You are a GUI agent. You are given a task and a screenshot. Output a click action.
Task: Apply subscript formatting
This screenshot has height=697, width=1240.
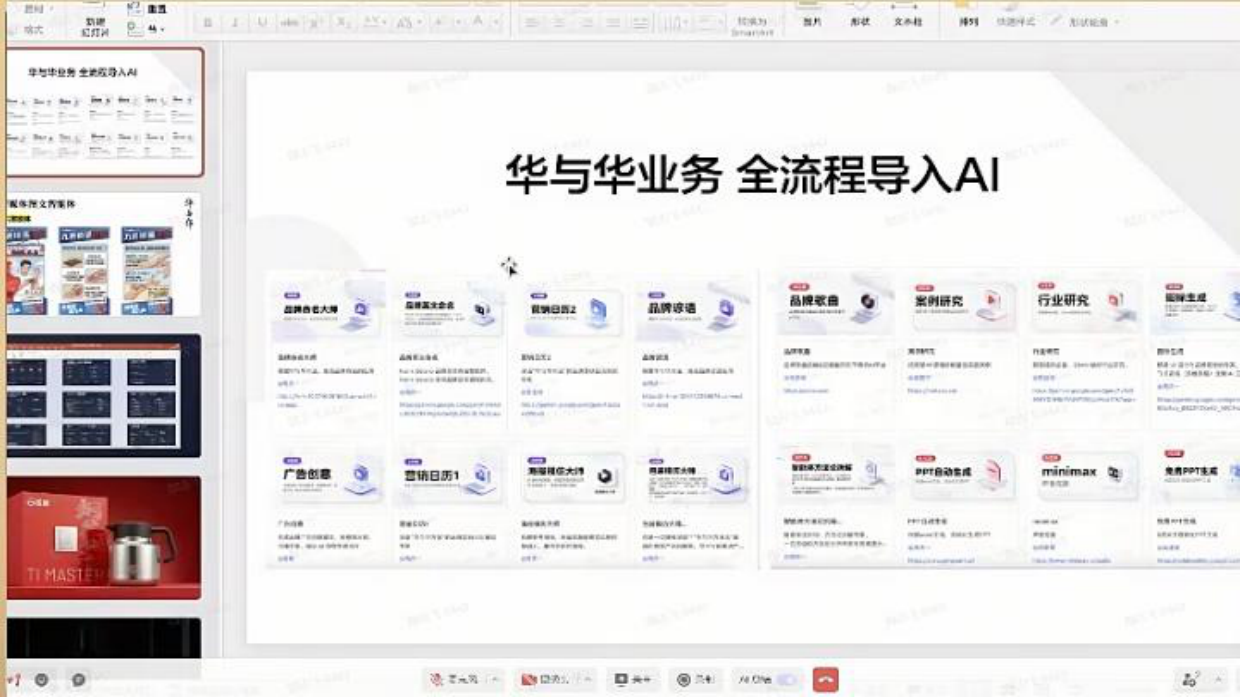[342, 22]
